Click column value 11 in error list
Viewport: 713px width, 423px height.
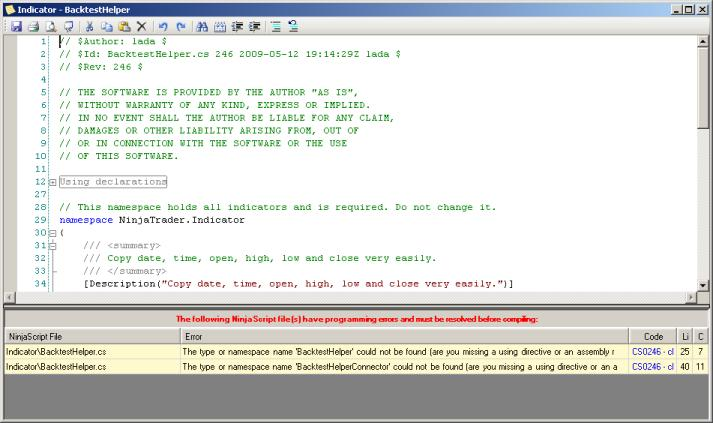700,367
